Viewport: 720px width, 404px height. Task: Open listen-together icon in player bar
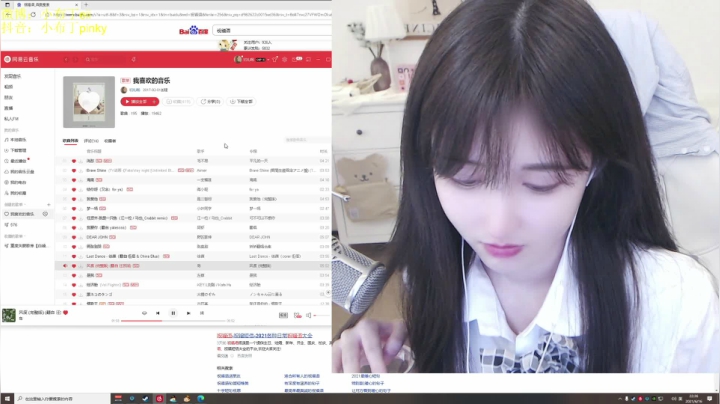tap(298, 315)
